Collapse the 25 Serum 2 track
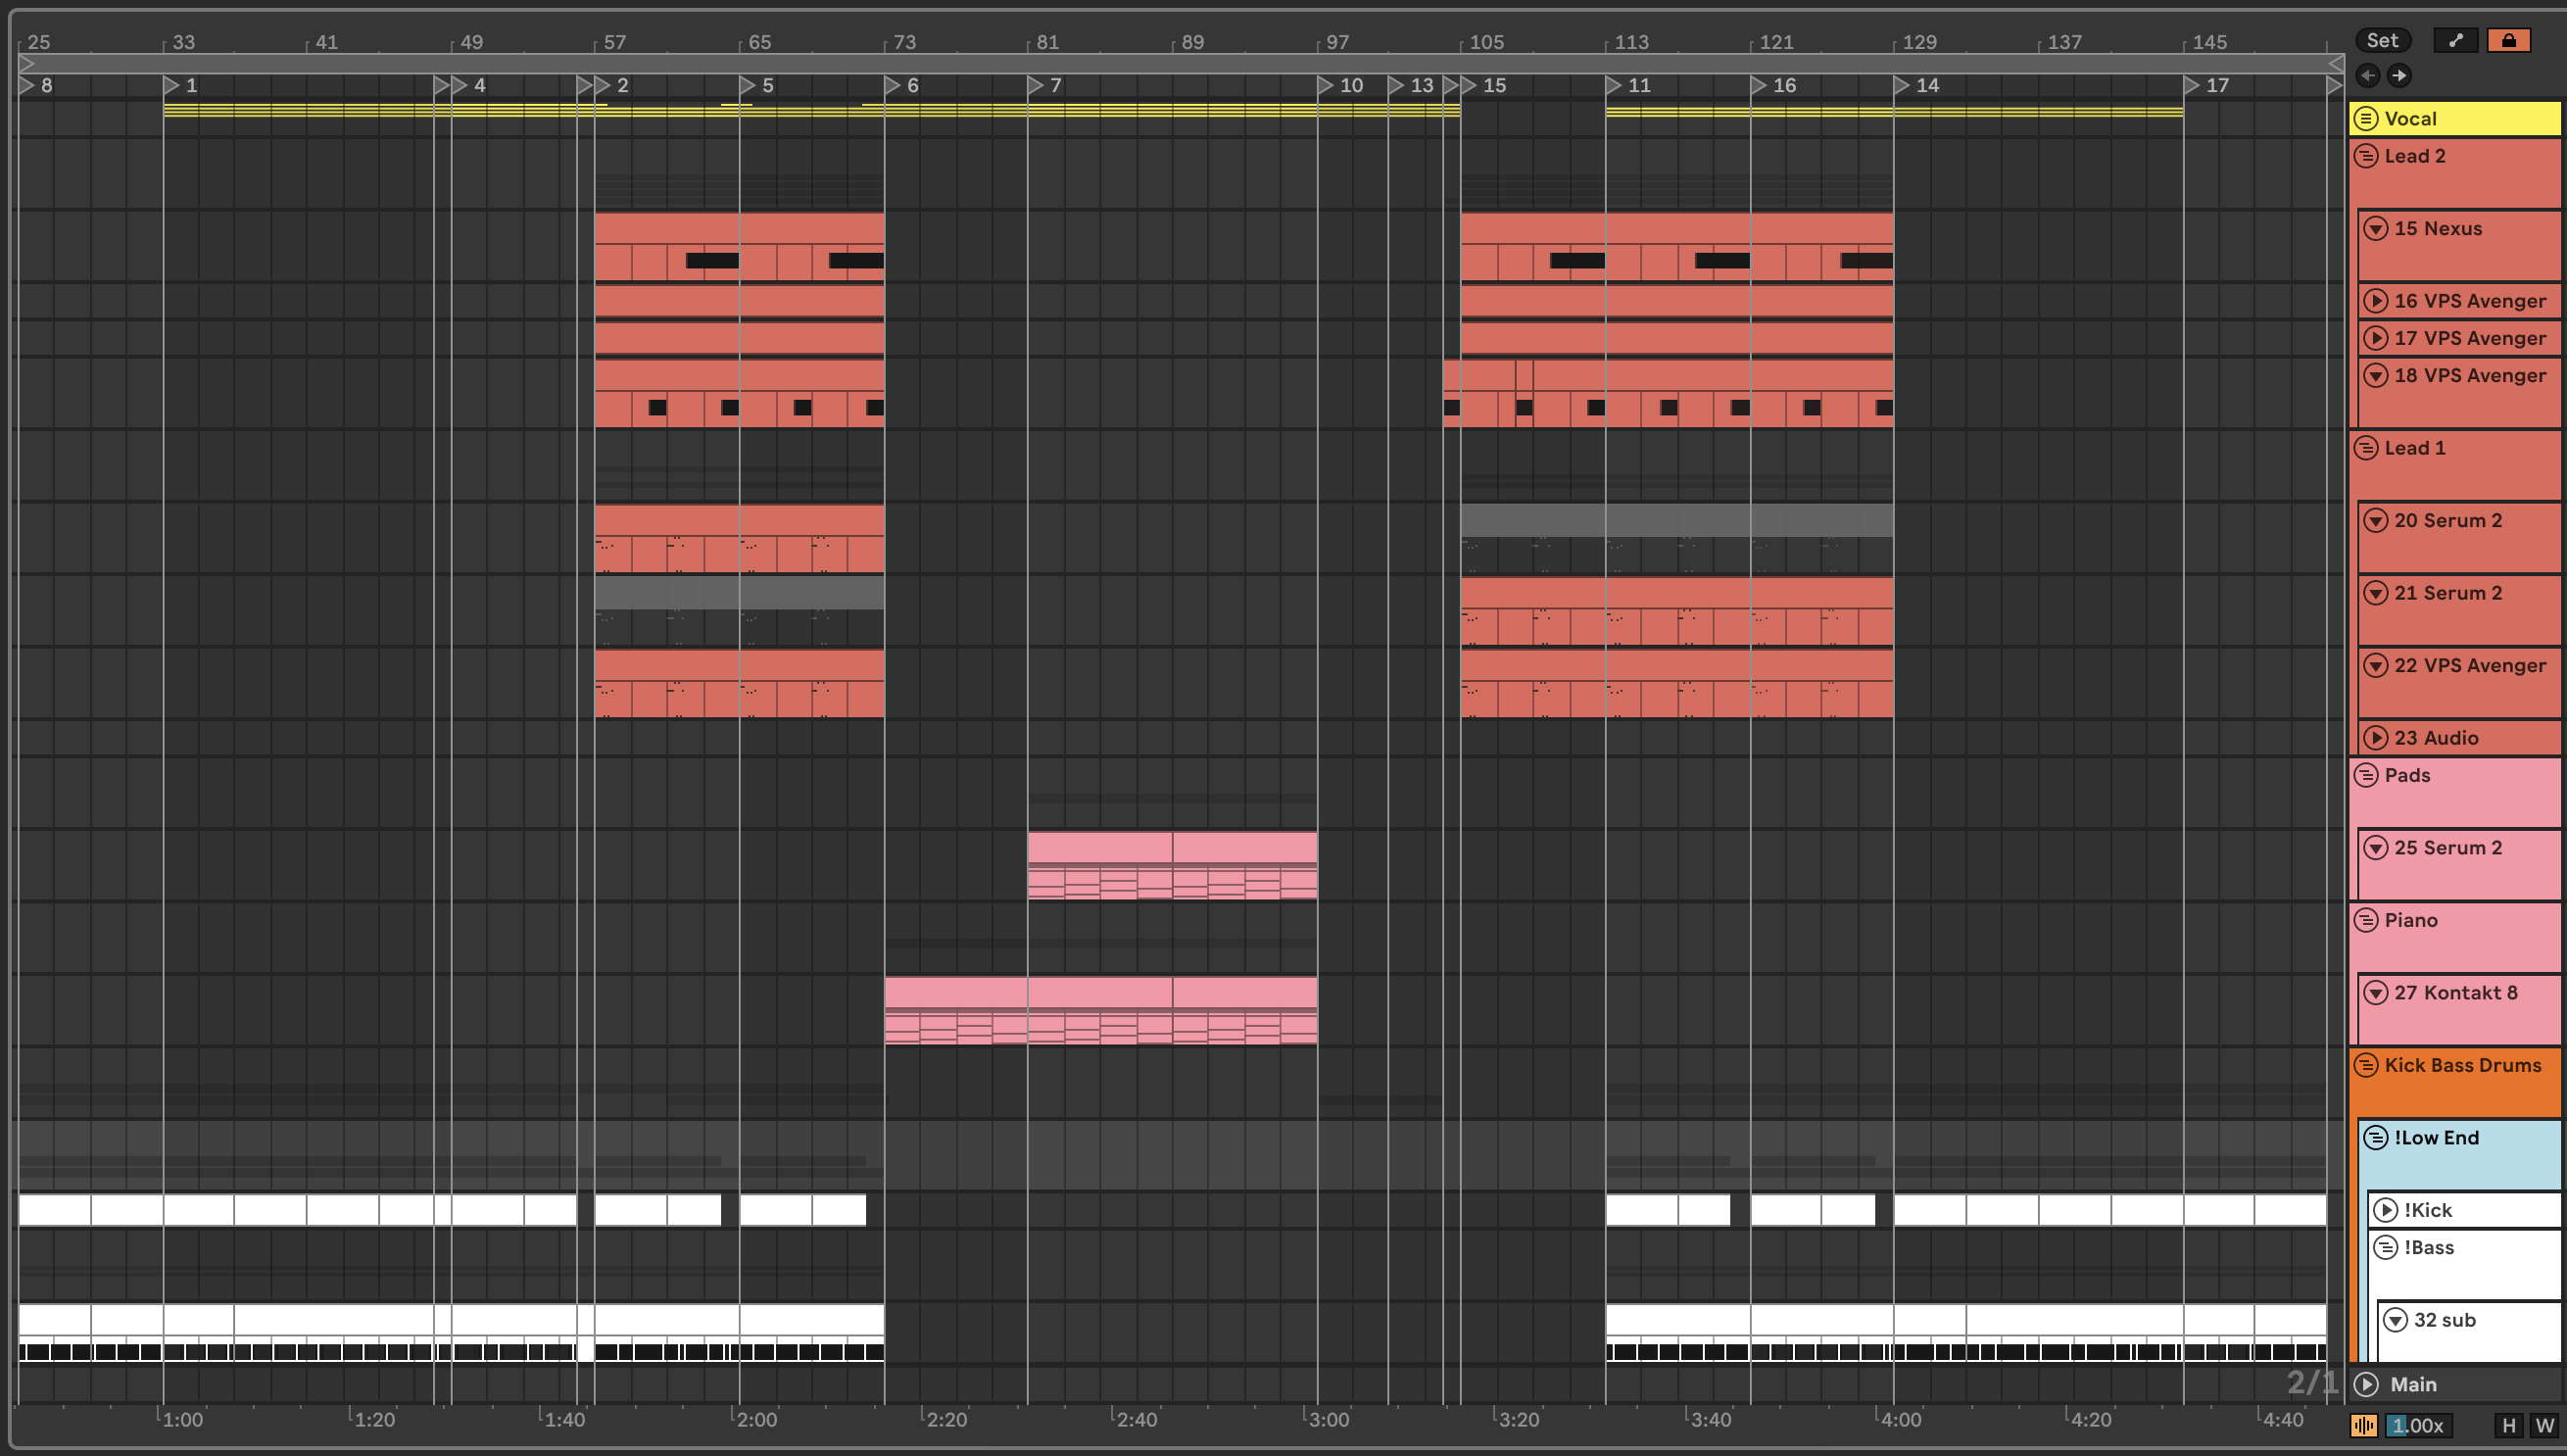The width and height of the screenshot is (2567, 1456). (x=2376, y=848)
